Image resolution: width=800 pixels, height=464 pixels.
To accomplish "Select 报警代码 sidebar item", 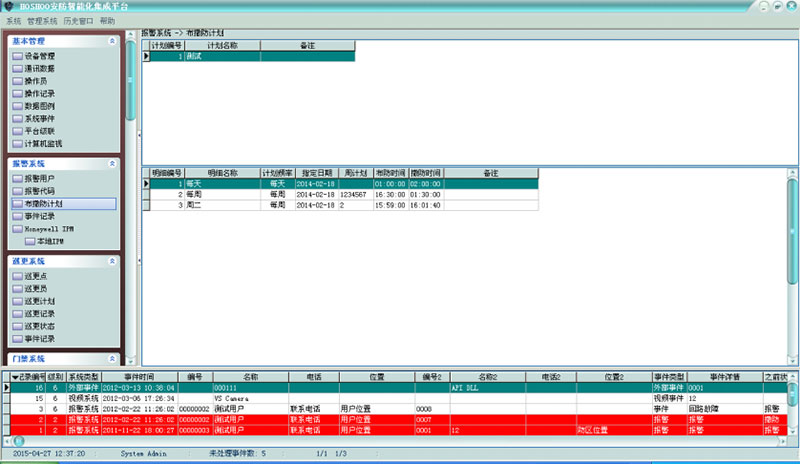I will click(x=40, y=191).
